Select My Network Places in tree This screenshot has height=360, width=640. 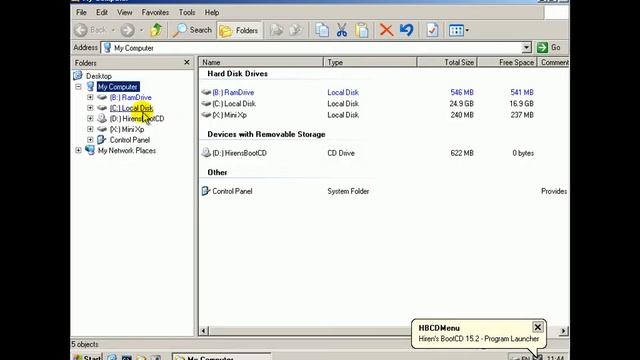[127, 151]
